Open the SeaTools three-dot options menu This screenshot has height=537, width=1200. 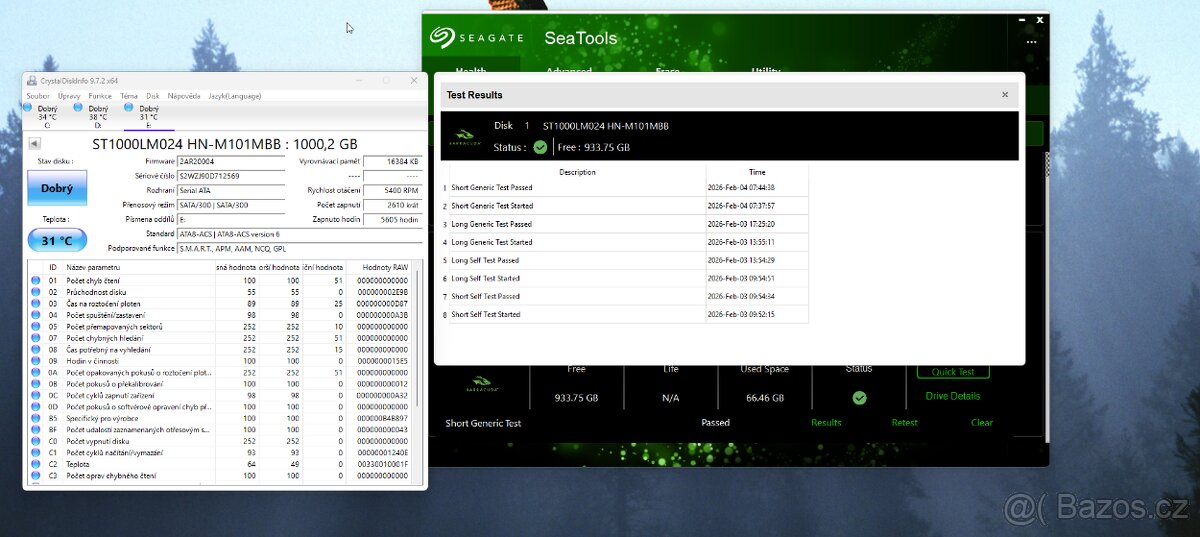point(1031,42)
